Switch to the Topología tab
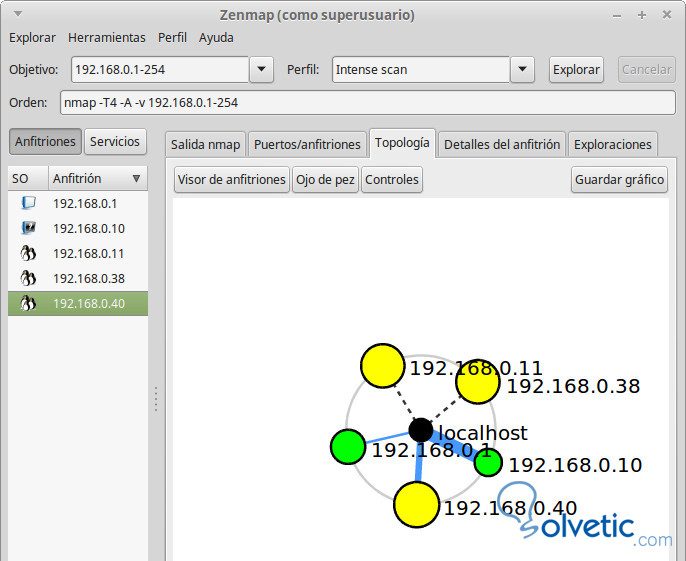The width and height of the screenshot is (686, 561). click(x=402, y=143)
